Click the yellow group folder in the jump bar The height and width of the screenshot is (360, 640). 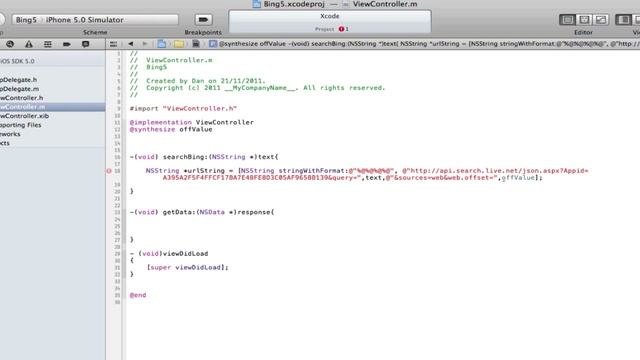tap(179, 44)
